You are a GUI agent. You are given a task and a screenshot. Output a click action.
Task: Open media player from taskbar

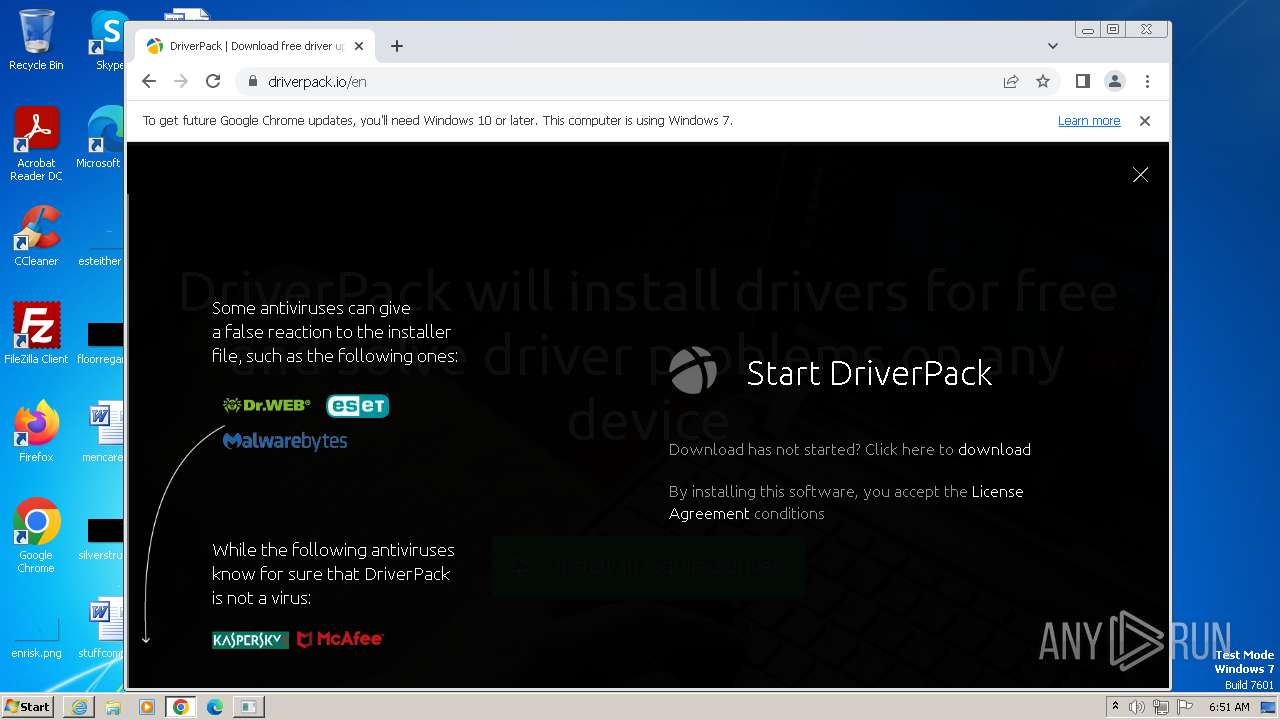pos(147,707)
